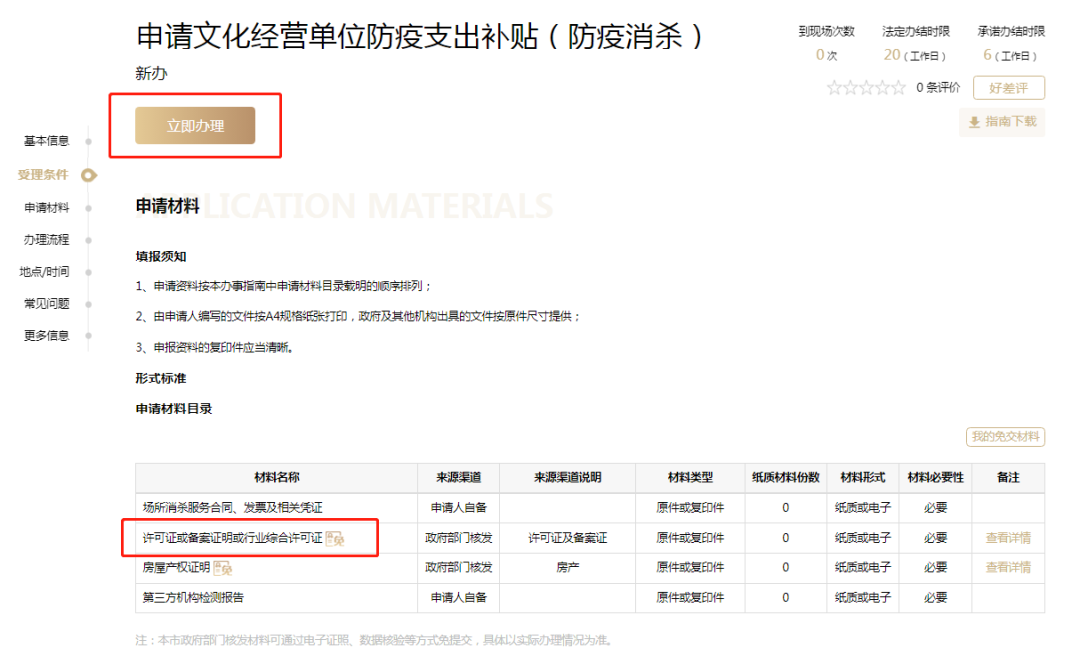Open 查看详情 for the 许可证及备案证 row
The width and height of the screenshot is (1080, 656).
pyautogui.click(x=1008, y=537)
